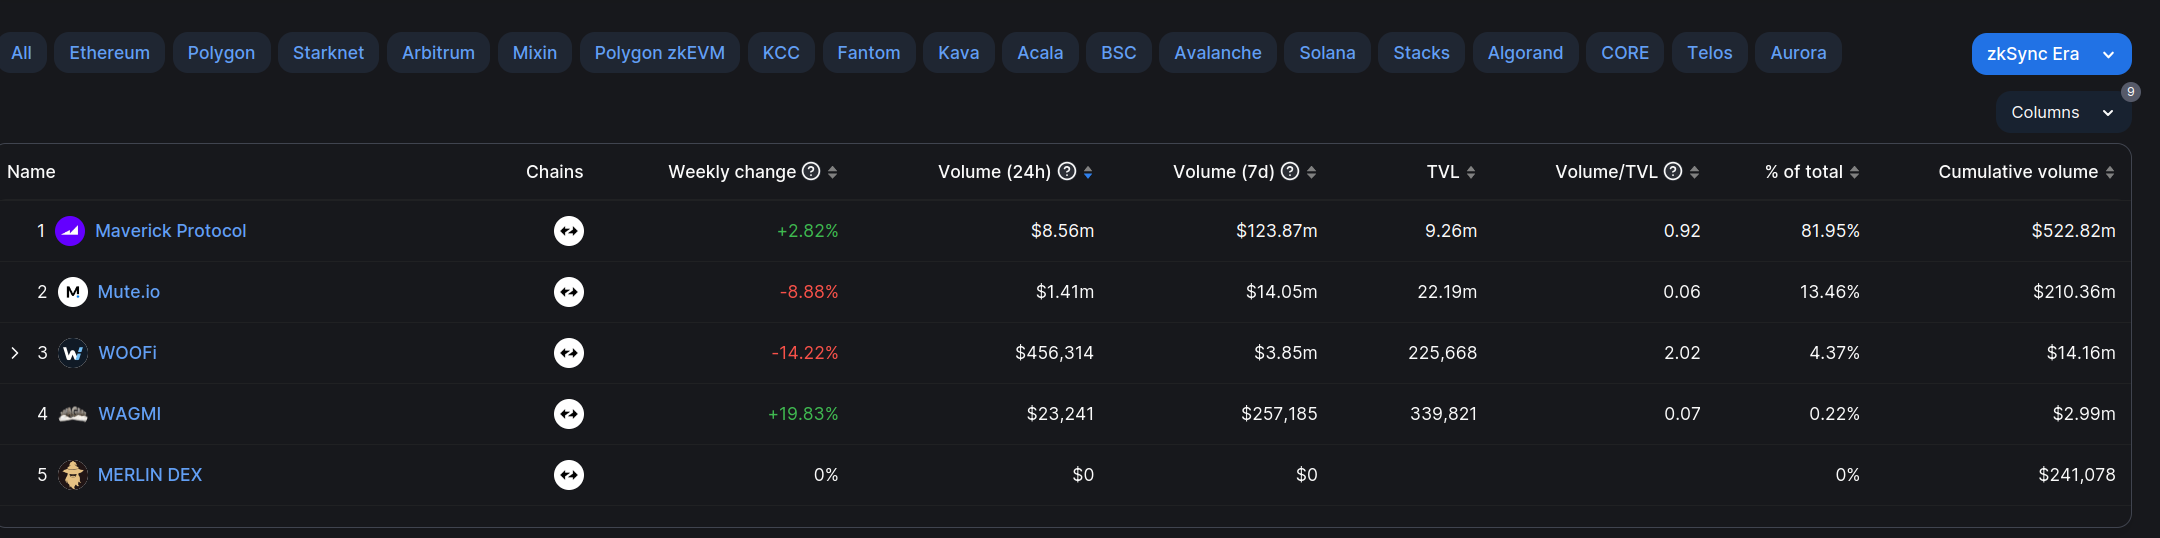The image size is (2160, 538).
Task: Select the Polygon chain tab
Action: click(221, 53)
